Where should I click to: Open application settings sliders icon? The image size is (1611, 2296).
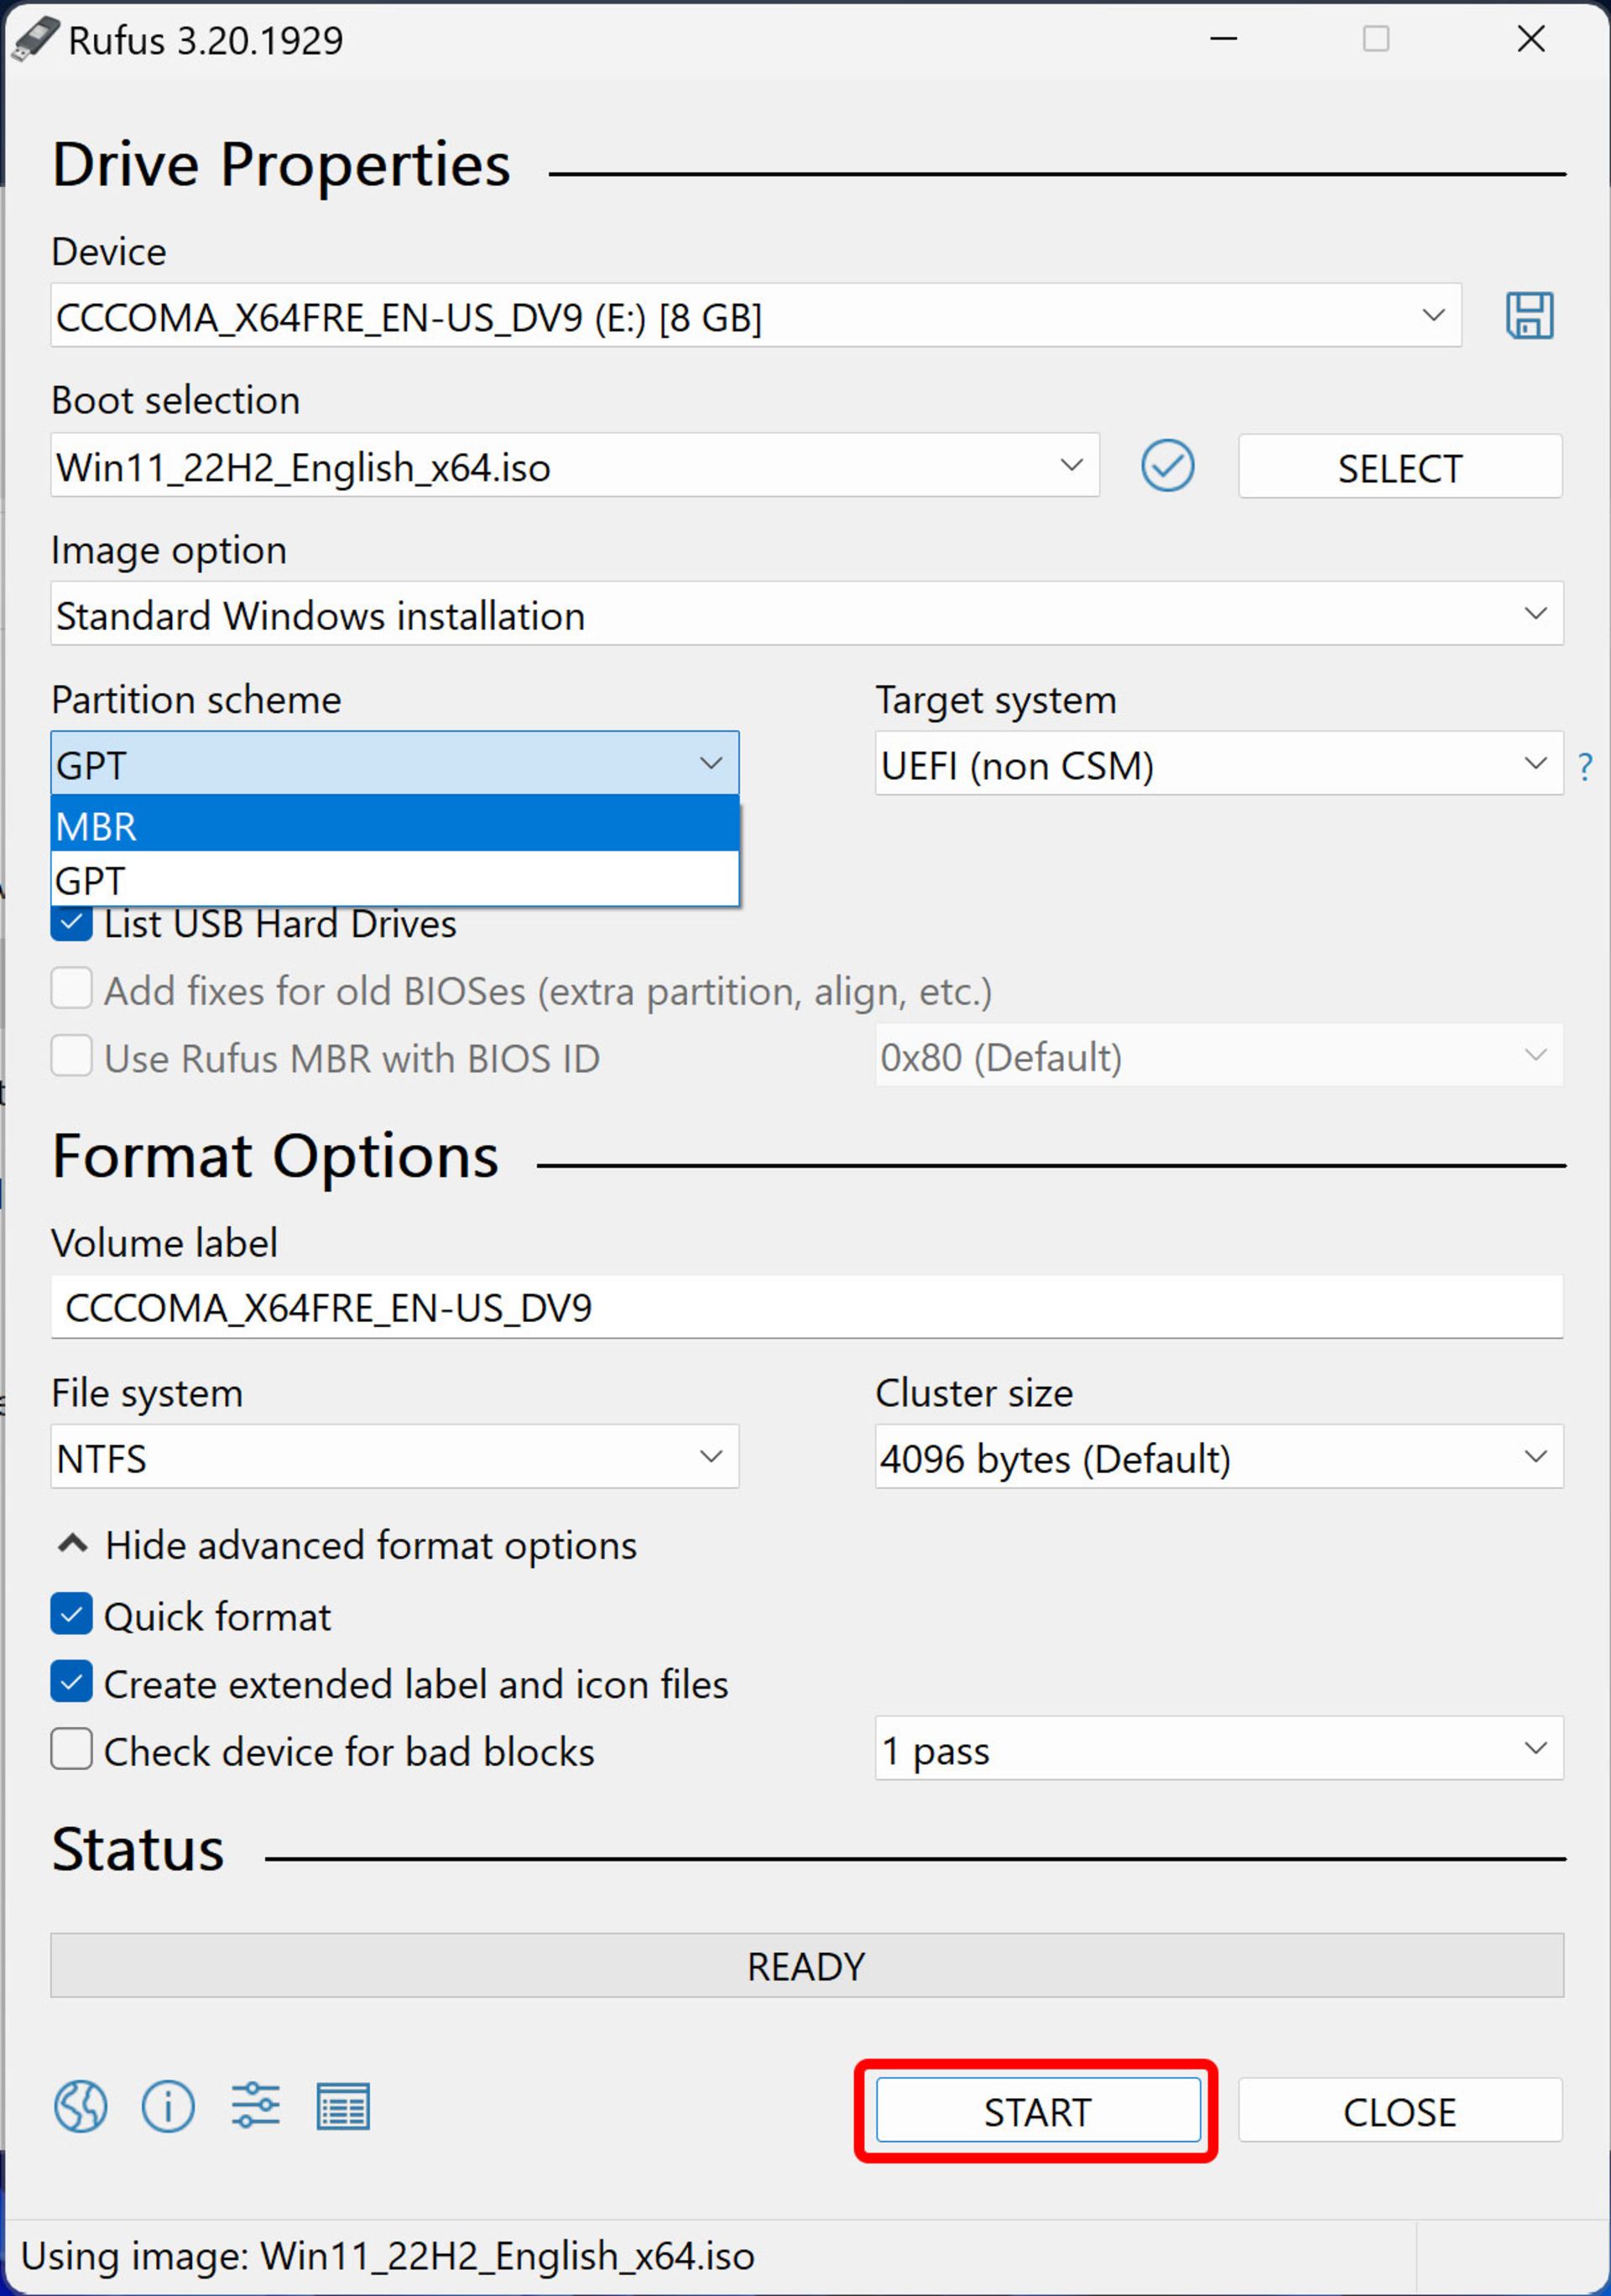256,2107
